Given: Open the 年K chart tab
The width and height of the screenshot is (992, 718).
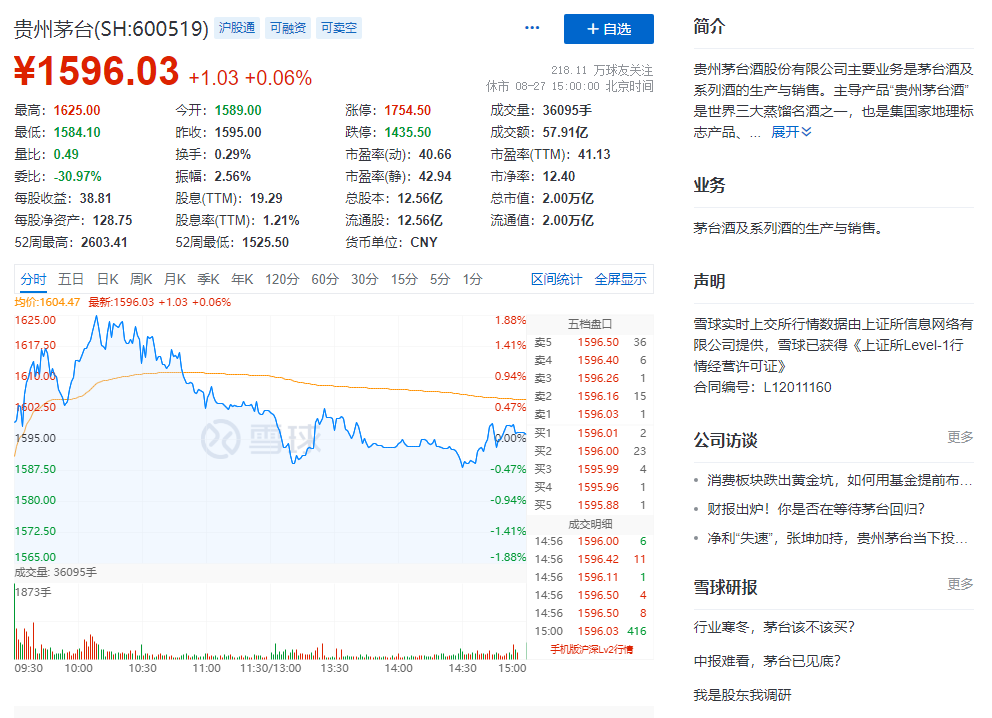Looking at the screenshot, I should [x=242, y=279].
